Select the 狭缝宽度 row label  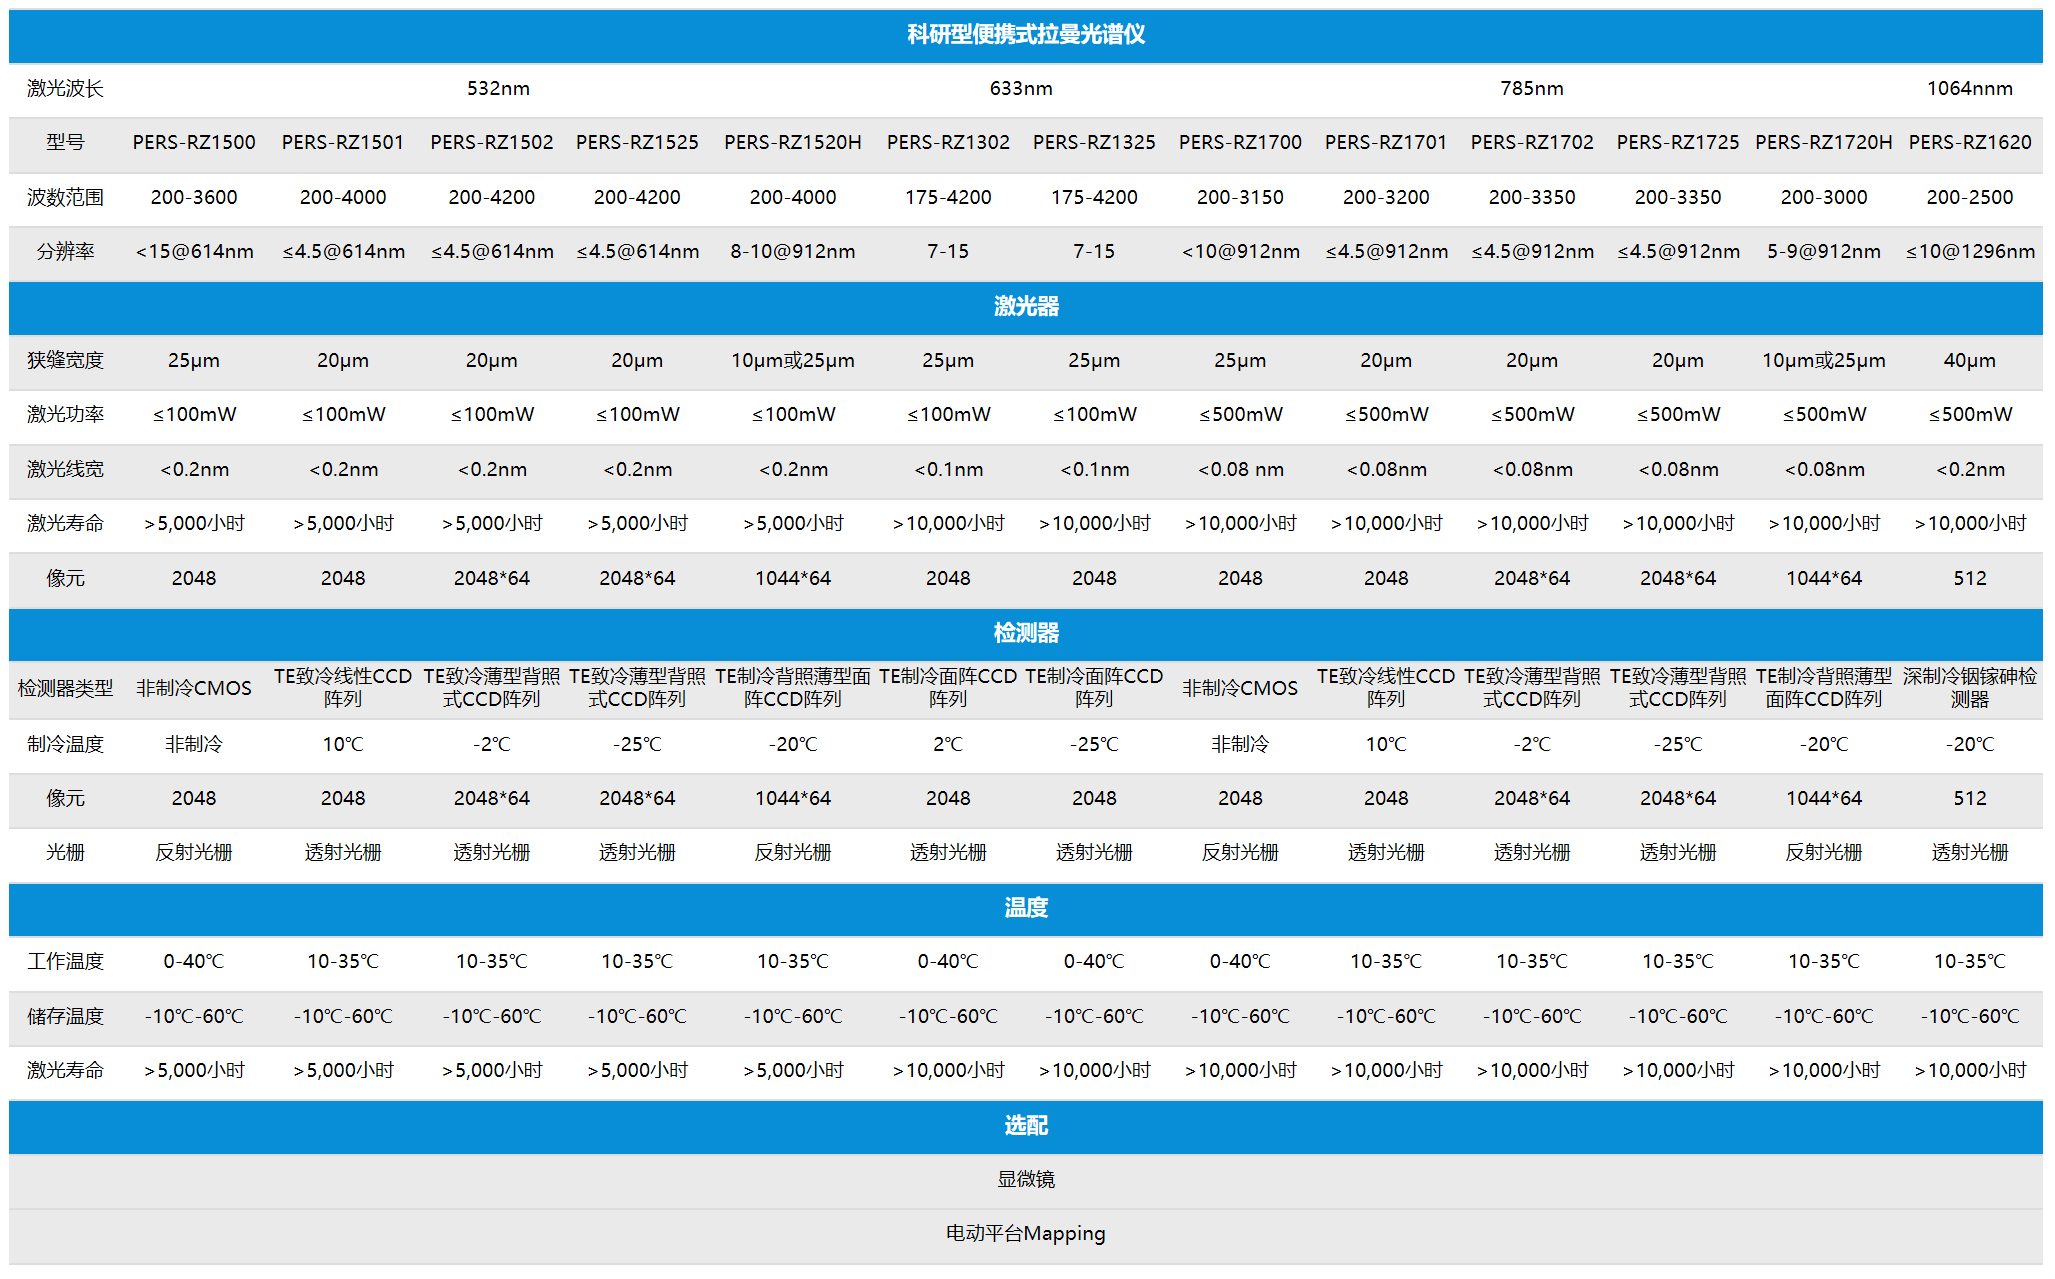65,361
